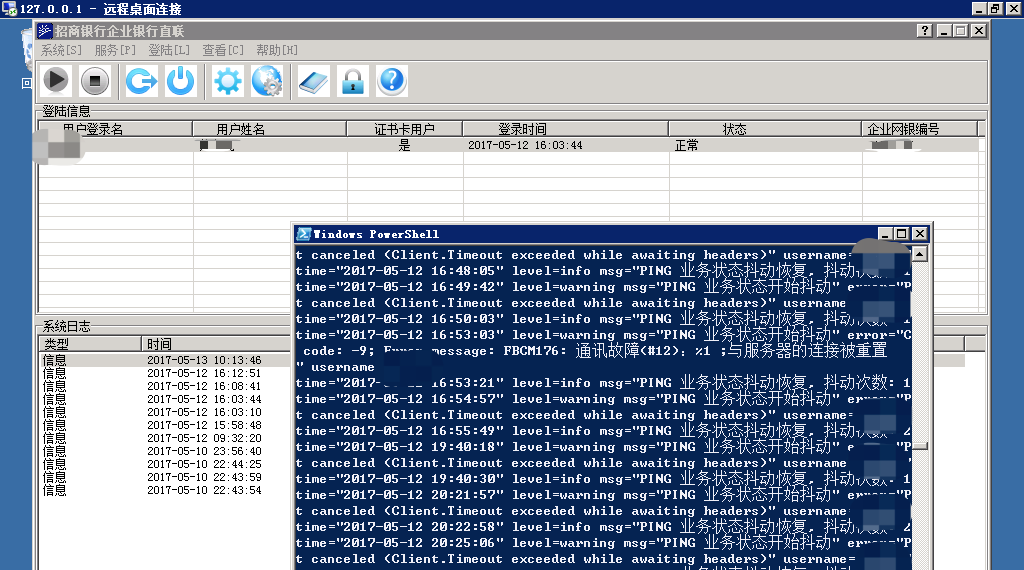1024x570 pixels.
Task: Click the title bar question mark help button
Action: tap(924, 31)
